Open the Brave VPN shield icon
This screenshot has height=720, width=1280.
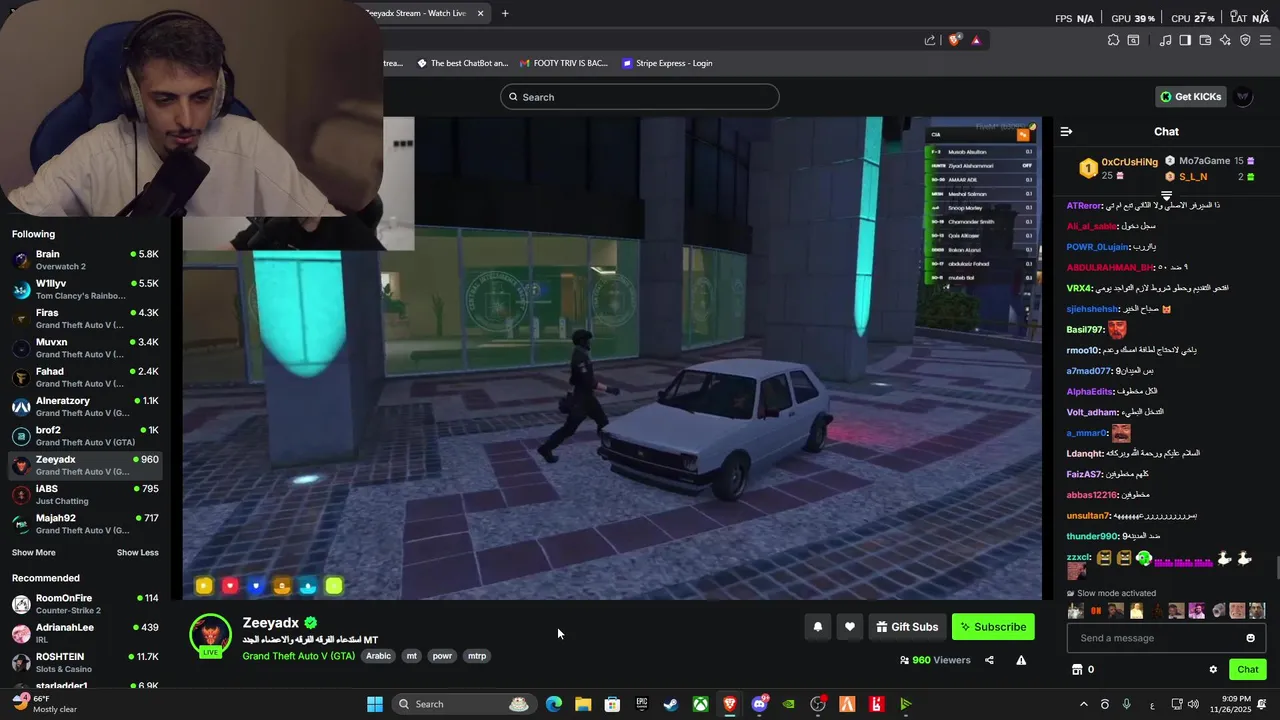tap(1245, 40)
